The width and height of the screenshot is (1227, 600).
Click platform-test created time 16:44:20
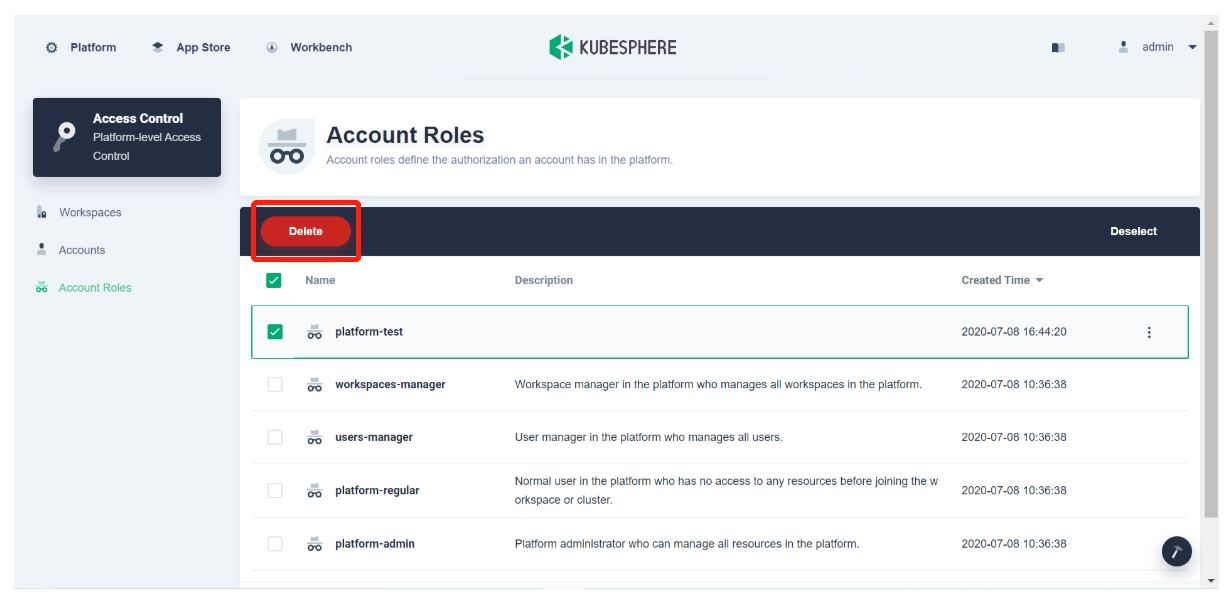coord(1014,332)
